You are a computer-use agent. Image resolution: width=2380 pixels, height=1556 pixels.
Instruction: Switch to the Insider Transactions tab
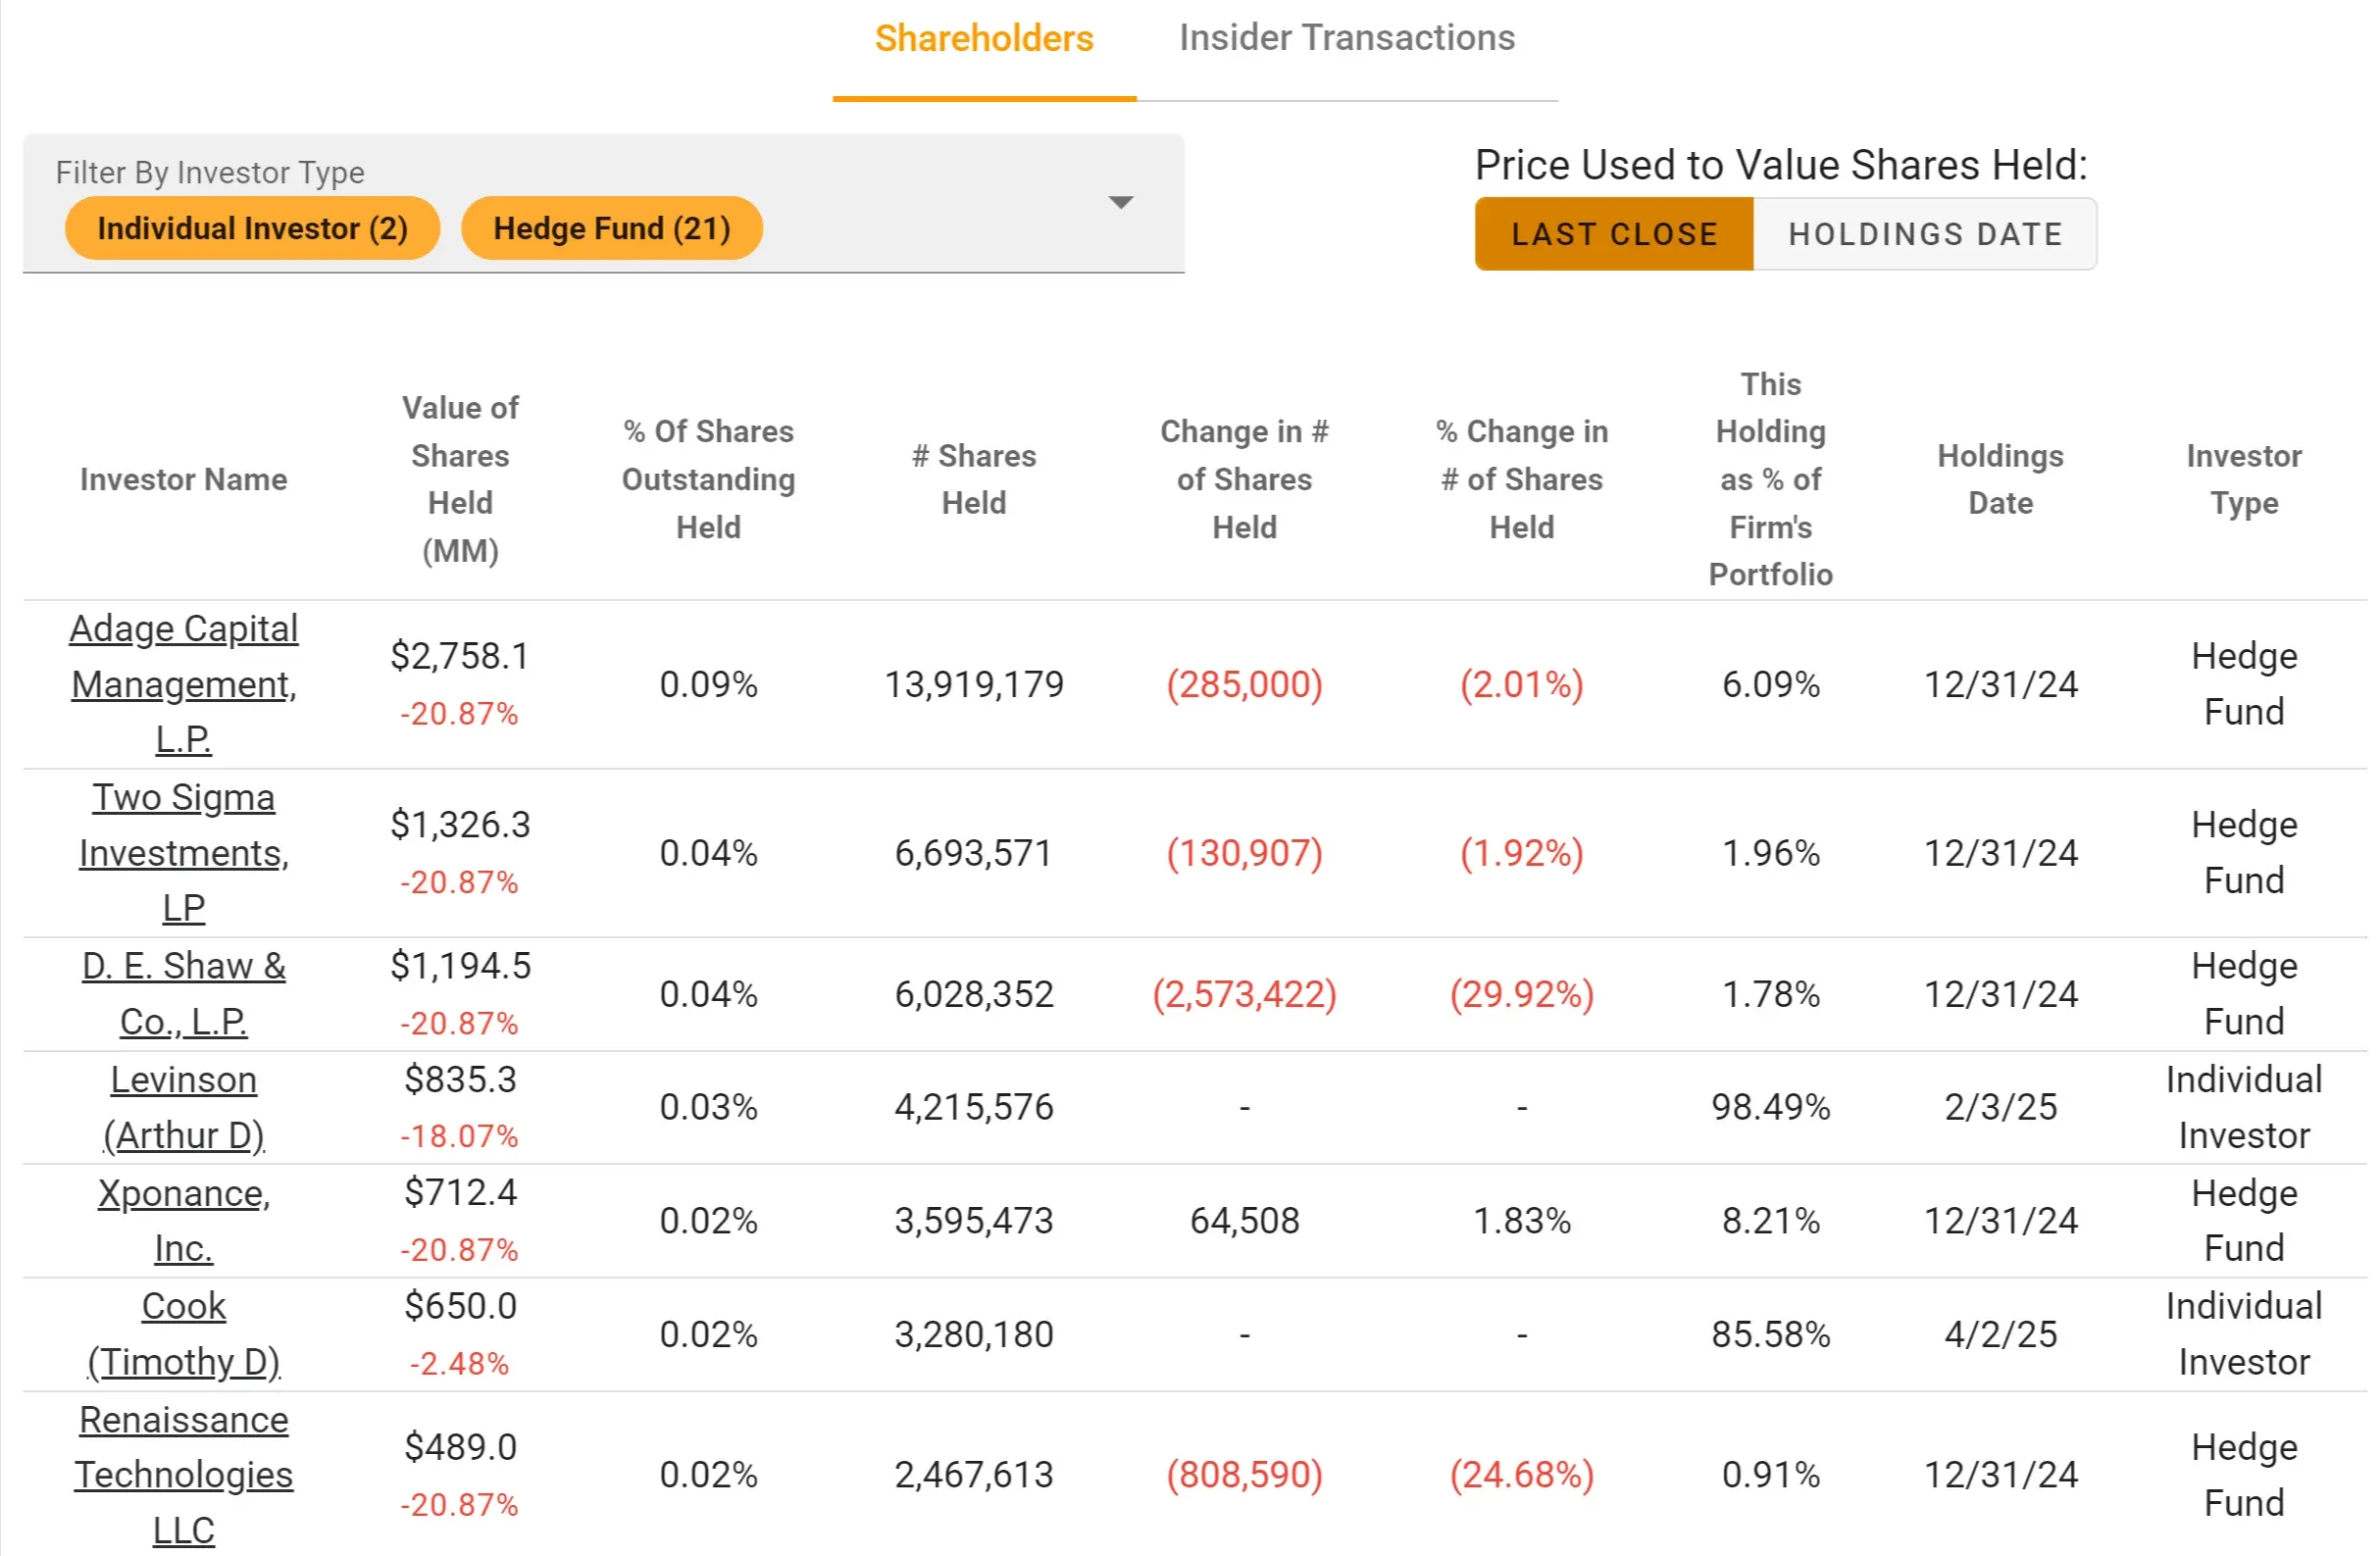pyautogui.click(x=1346, y=38)
